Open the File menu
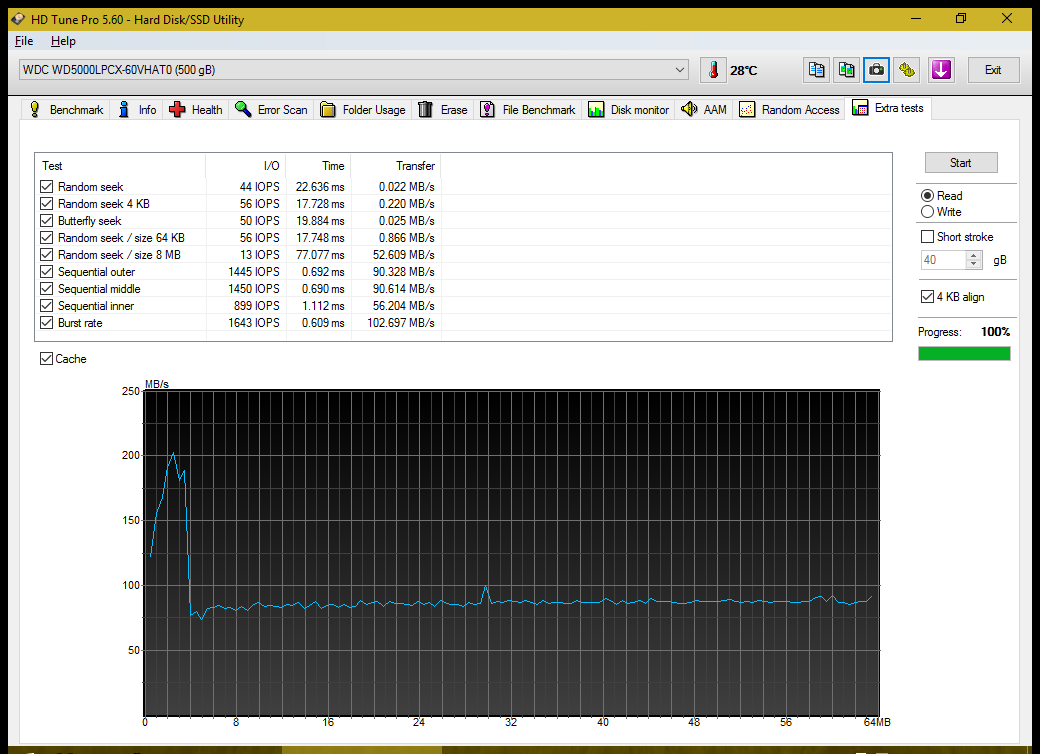This screenshot has width=1040, height=754. tap(24, 41)
